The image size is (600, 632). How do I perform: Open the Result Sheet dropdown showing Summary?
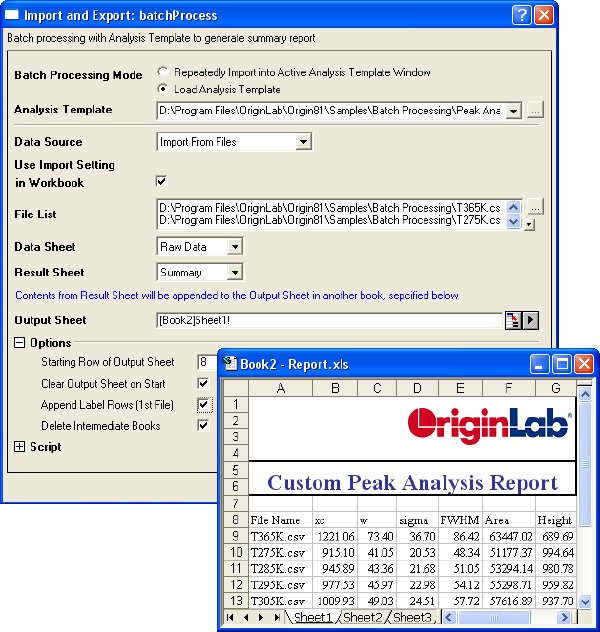tap(235, 272)
